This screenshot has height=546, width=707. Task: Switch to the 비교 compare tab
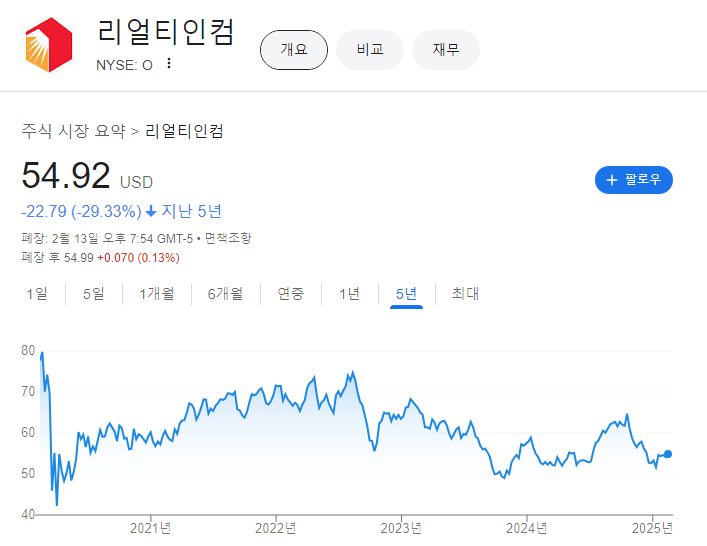point(370,50)
